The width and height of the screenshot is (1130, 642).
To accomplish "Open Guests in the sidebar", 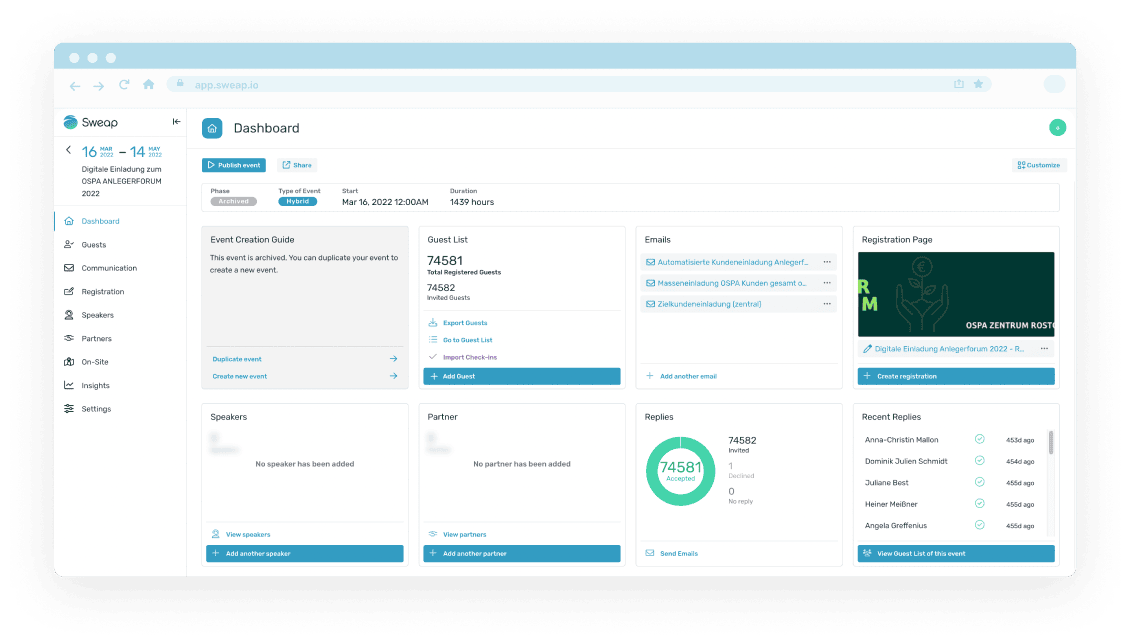I will pyautogui.click(x=94, y=245).
